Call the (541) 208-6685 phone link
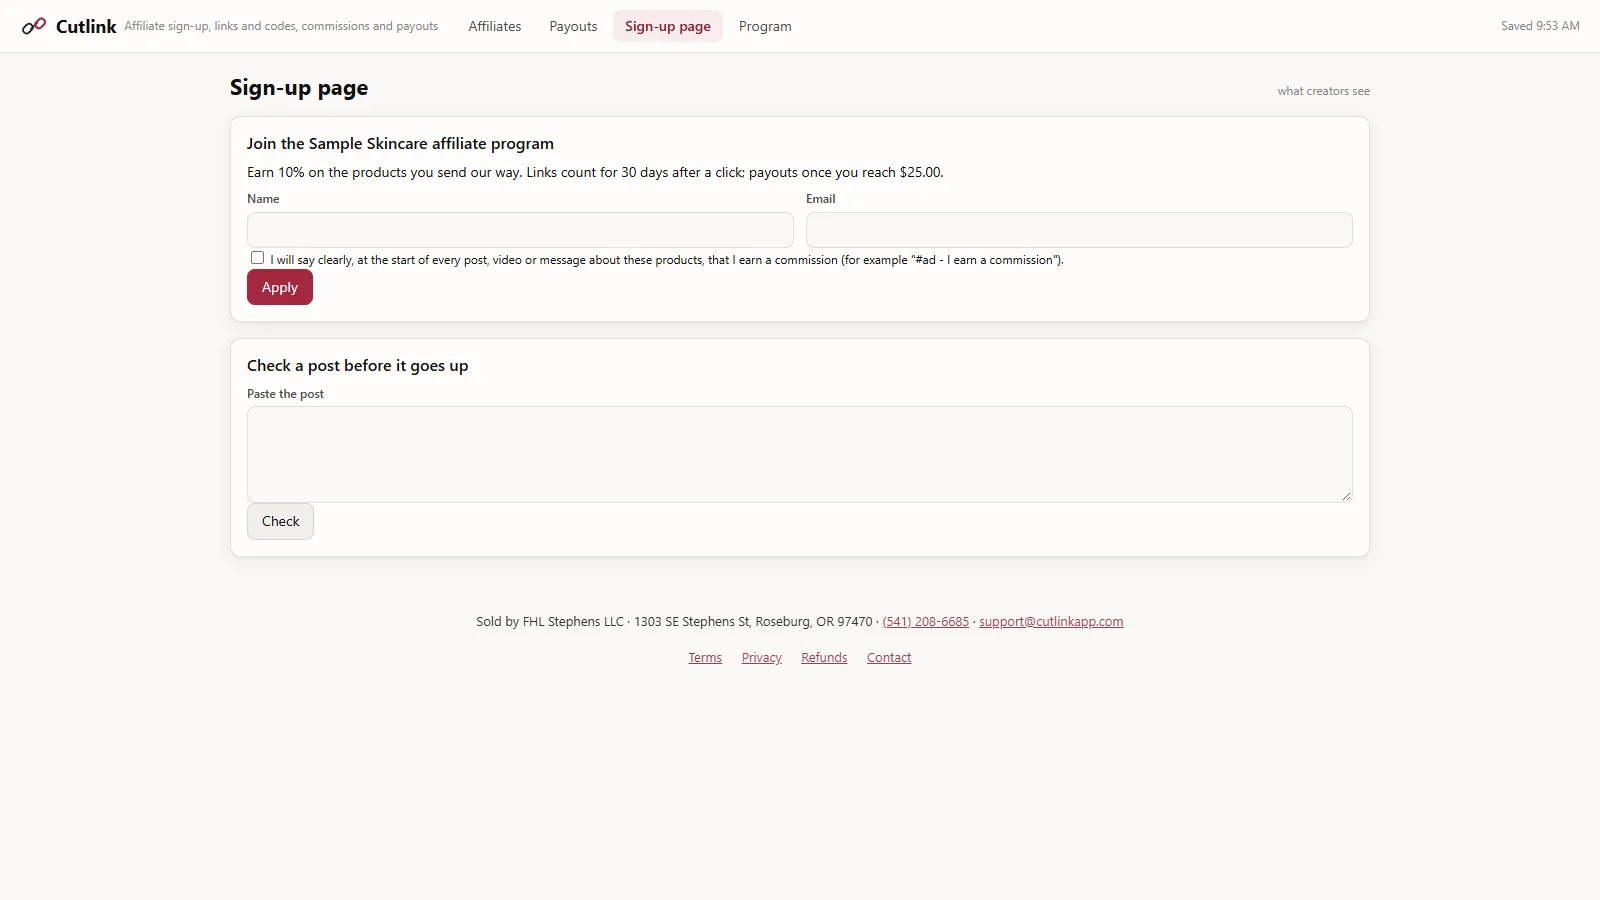 point(926,622)
